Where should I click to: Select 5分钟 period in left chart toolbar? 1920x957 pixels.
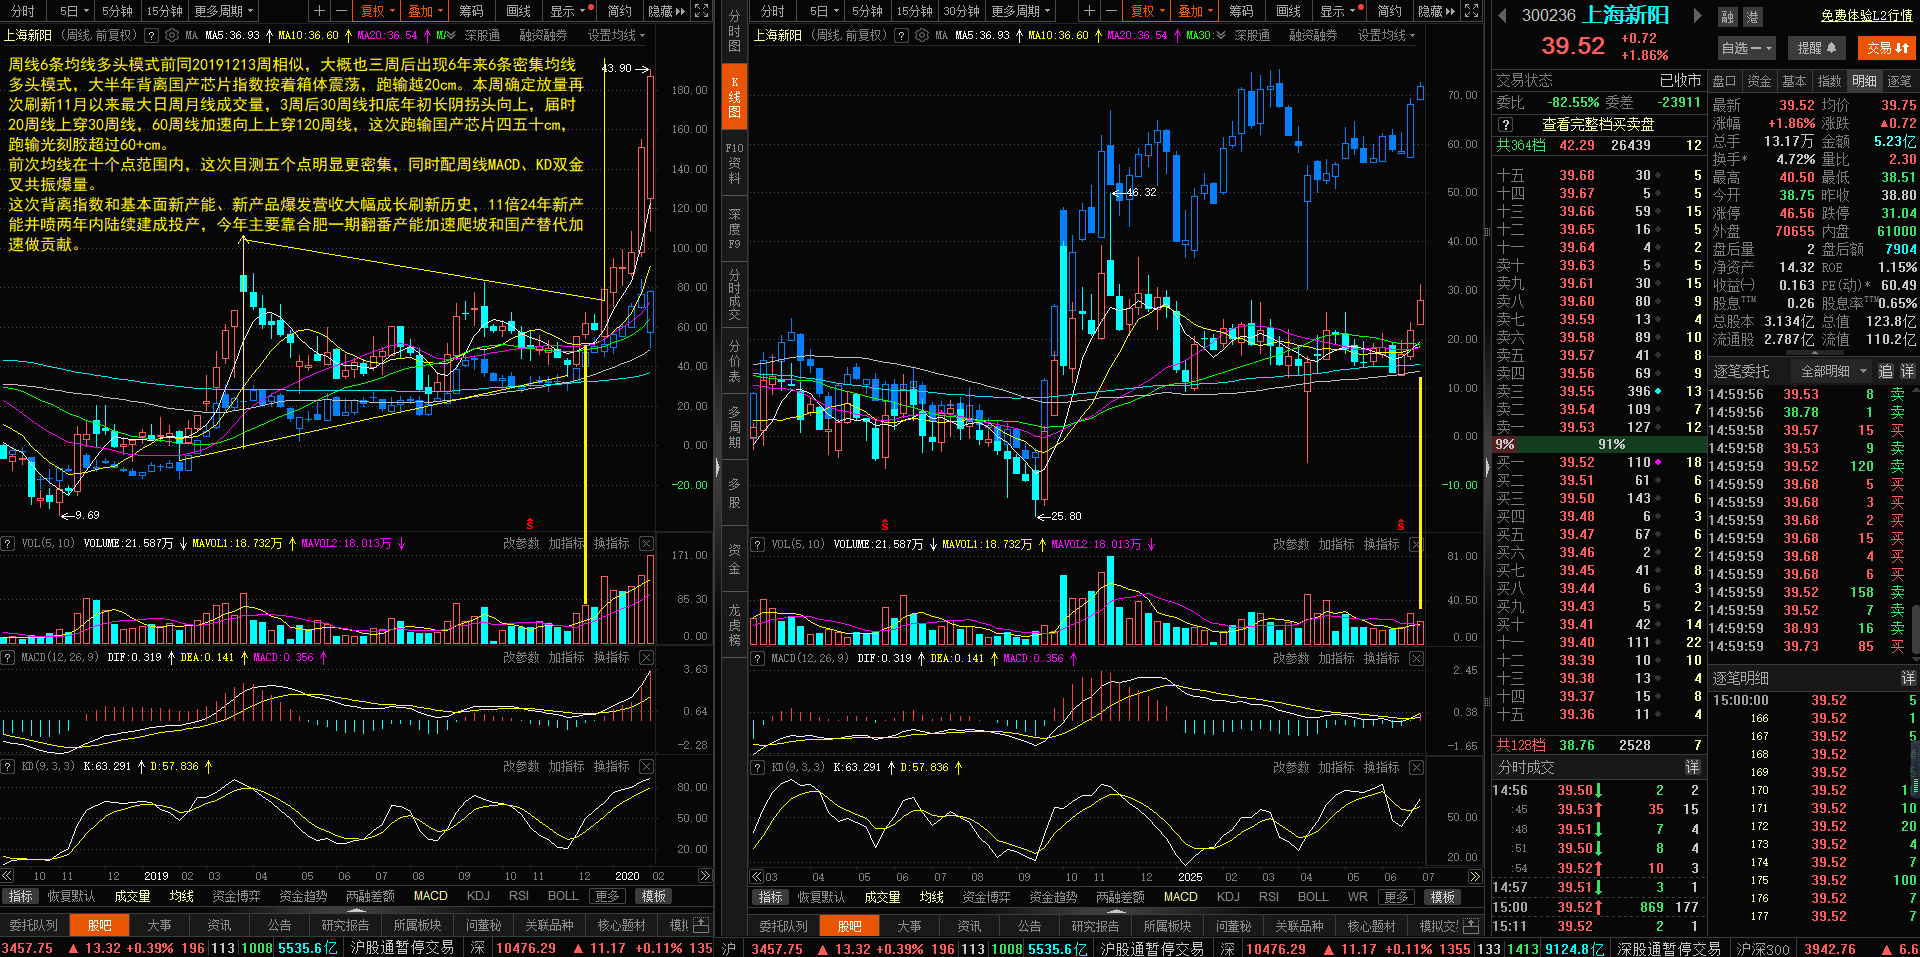click(x=117, y=11)
